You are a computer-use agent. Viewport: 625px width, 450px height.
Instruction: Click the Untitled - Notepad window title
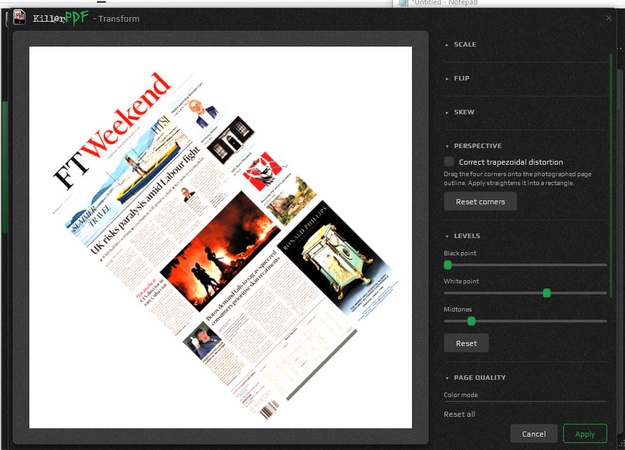coord(445,3)
